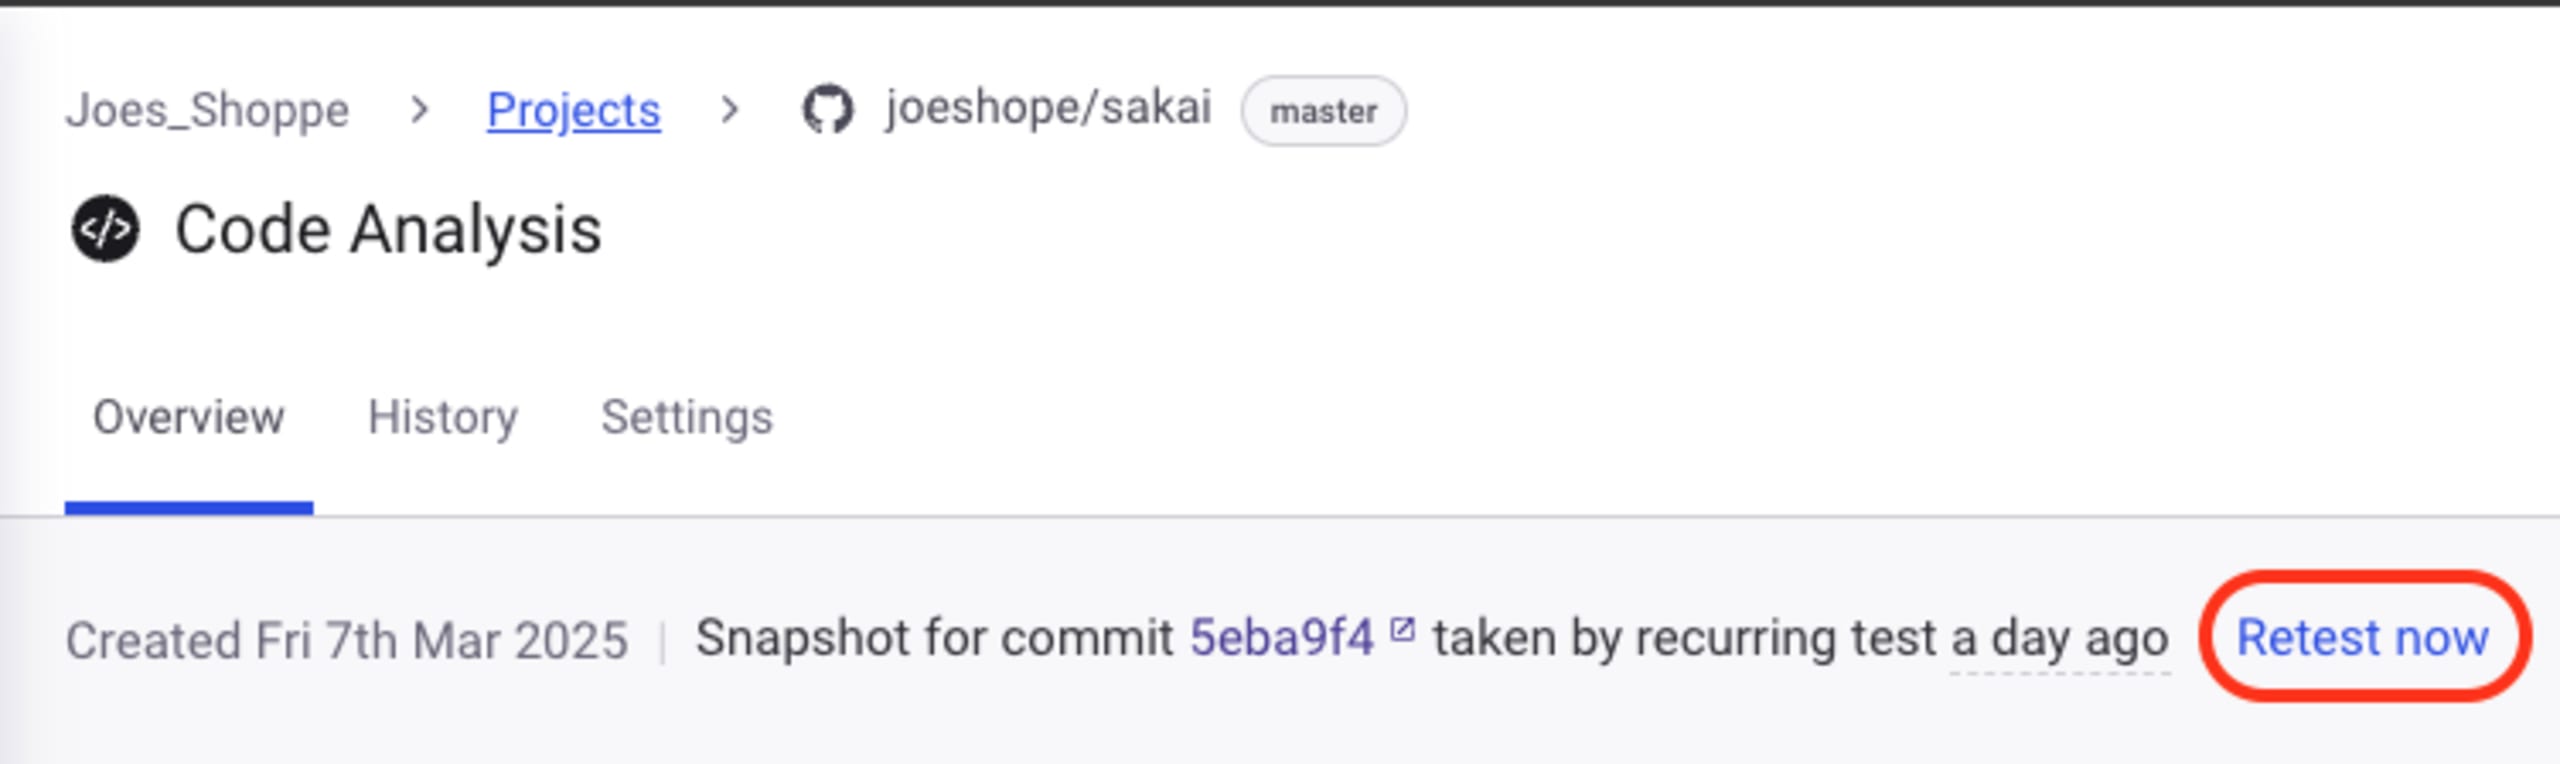Viewport: 2560px width, 764px height.
Task: Click the 'Snapshot for commit' label
Action: pos(935,638)
